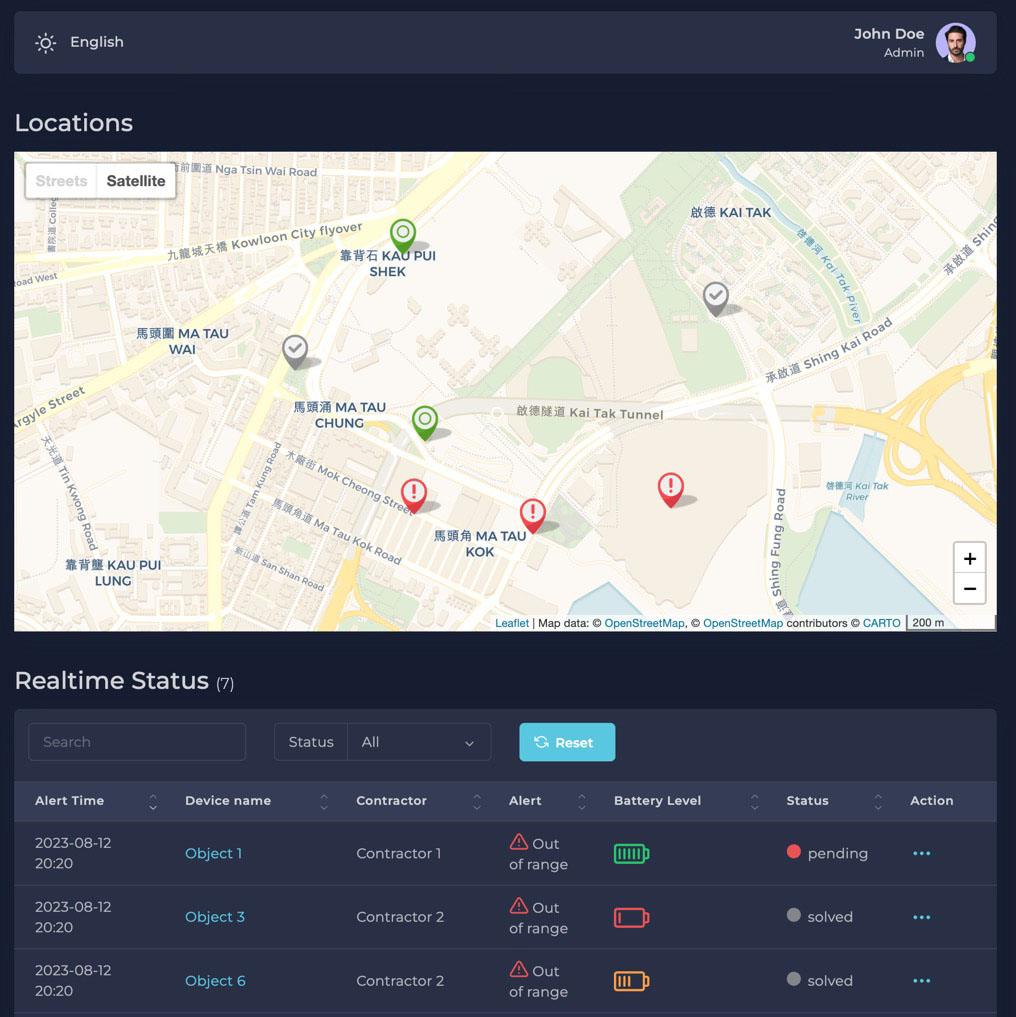Click the Kai Tak Tunnel map label
The width and height of the screenshot is (1016, 1017).
pos(590,413)
